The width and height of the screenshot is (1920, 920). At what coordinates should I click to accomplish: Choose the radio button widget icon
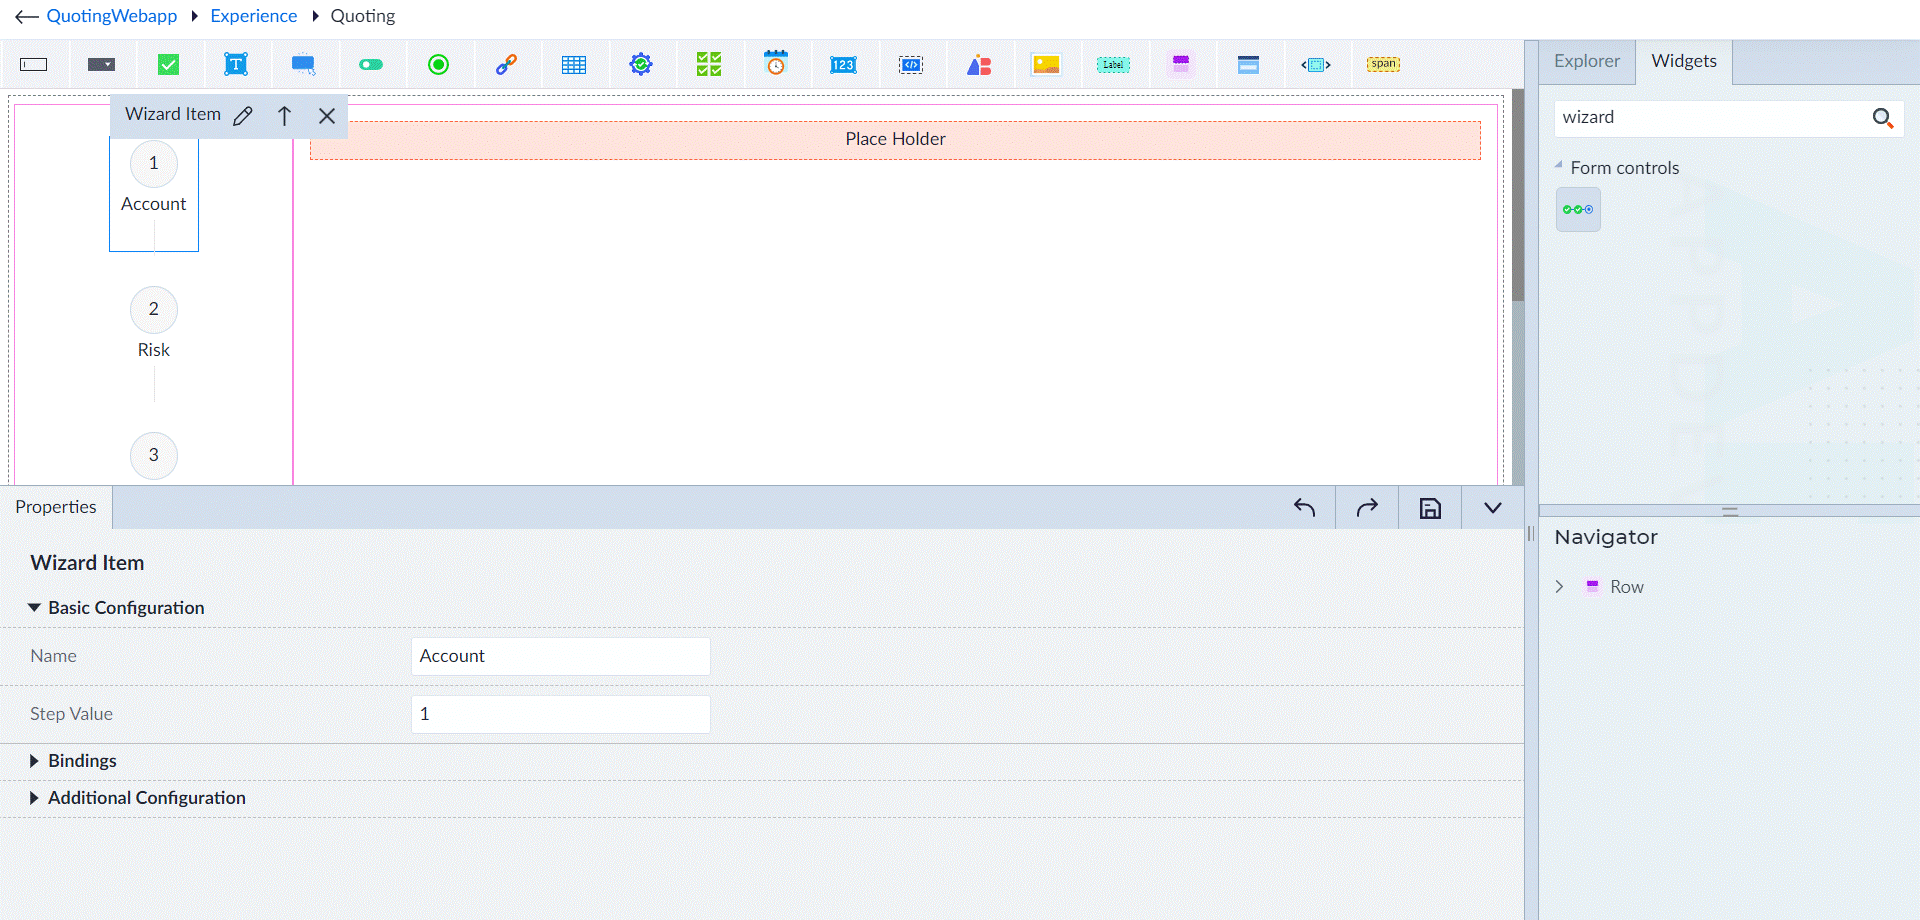click(x=438, y=65)
